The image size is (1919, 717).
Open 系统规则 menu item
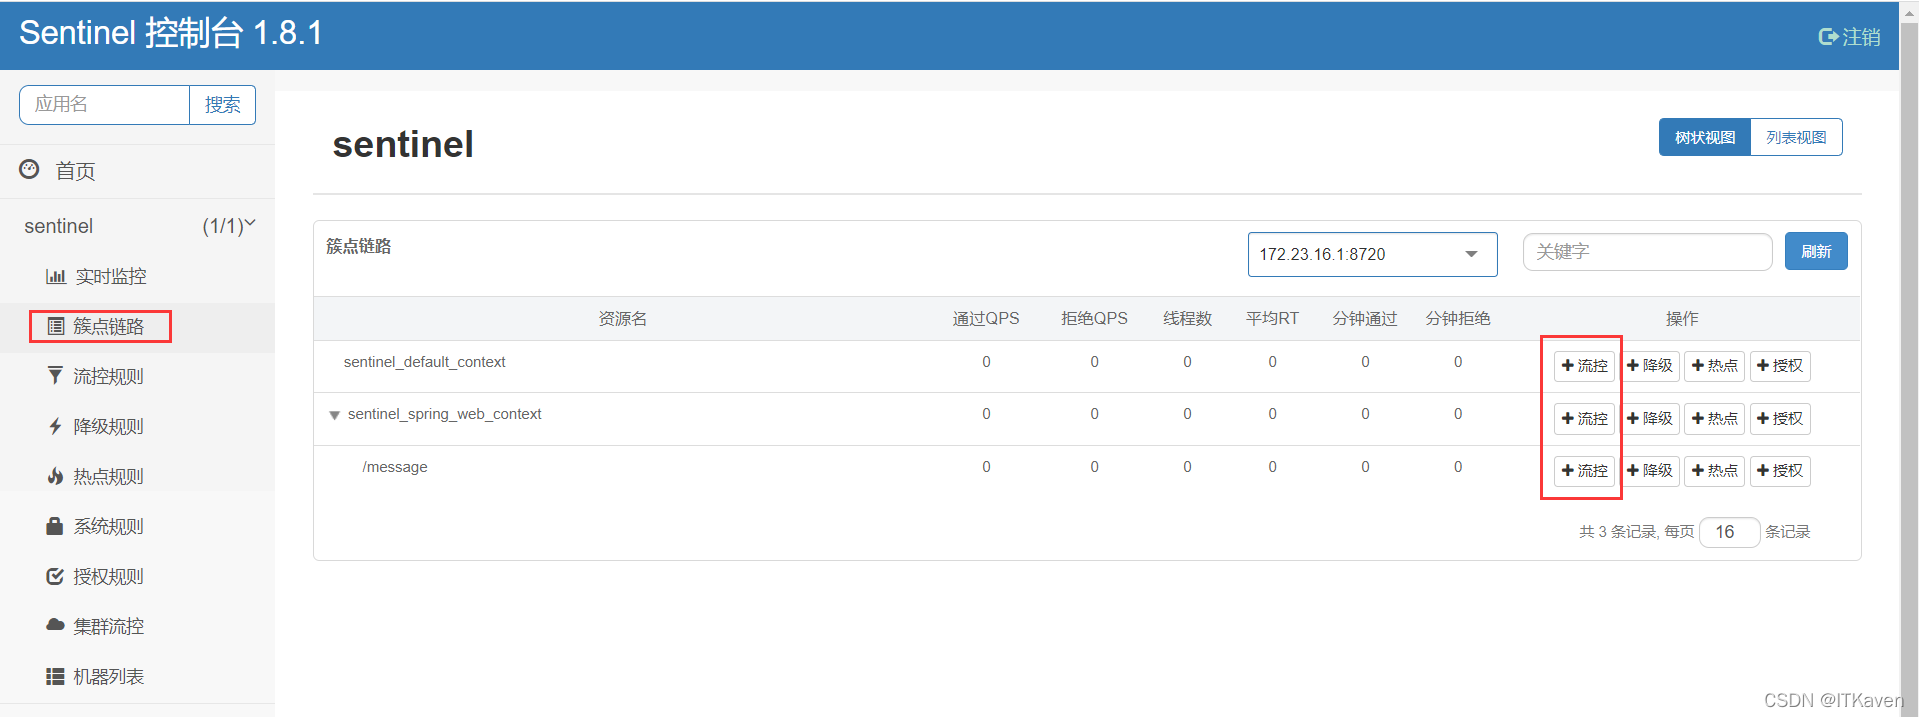point(137,526)
